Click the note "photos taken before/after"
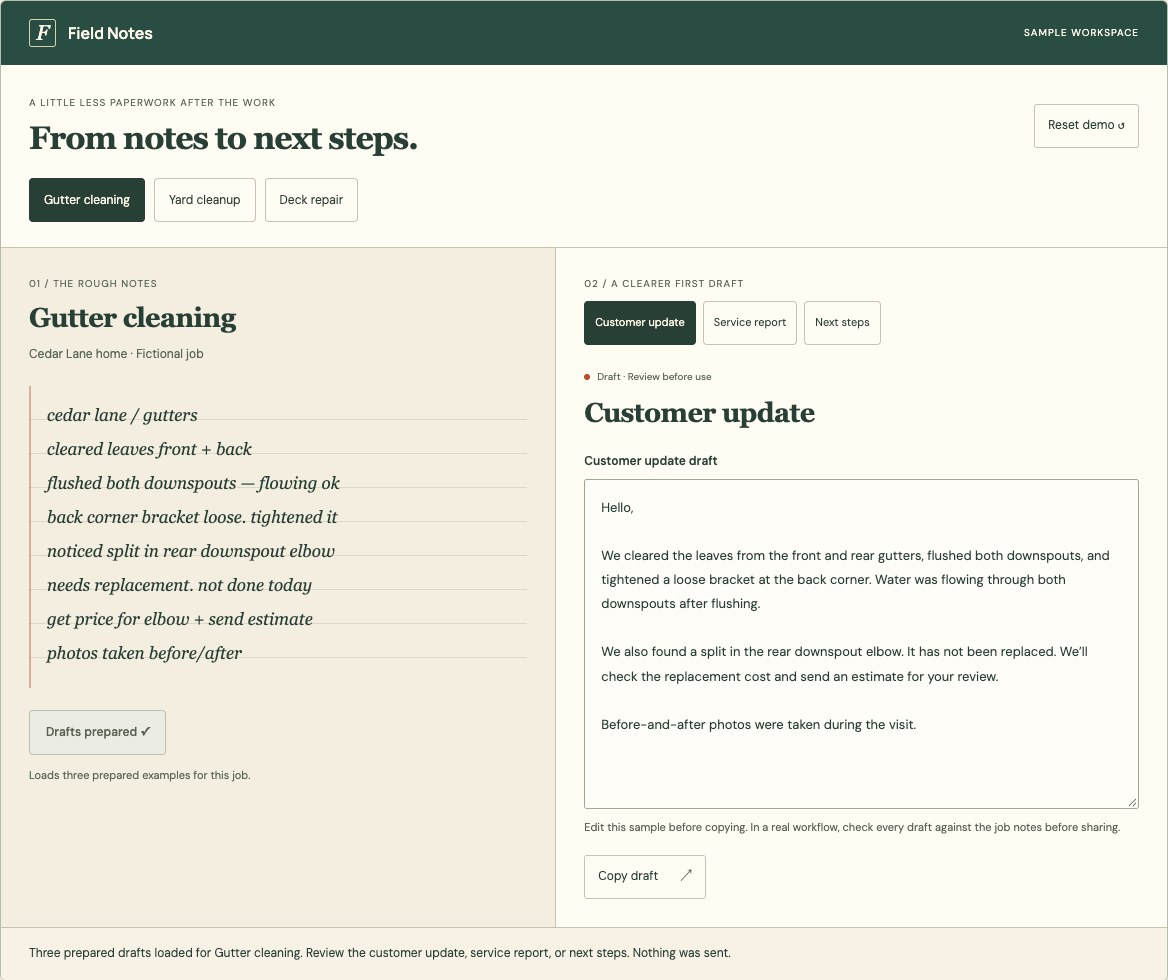 145,653
